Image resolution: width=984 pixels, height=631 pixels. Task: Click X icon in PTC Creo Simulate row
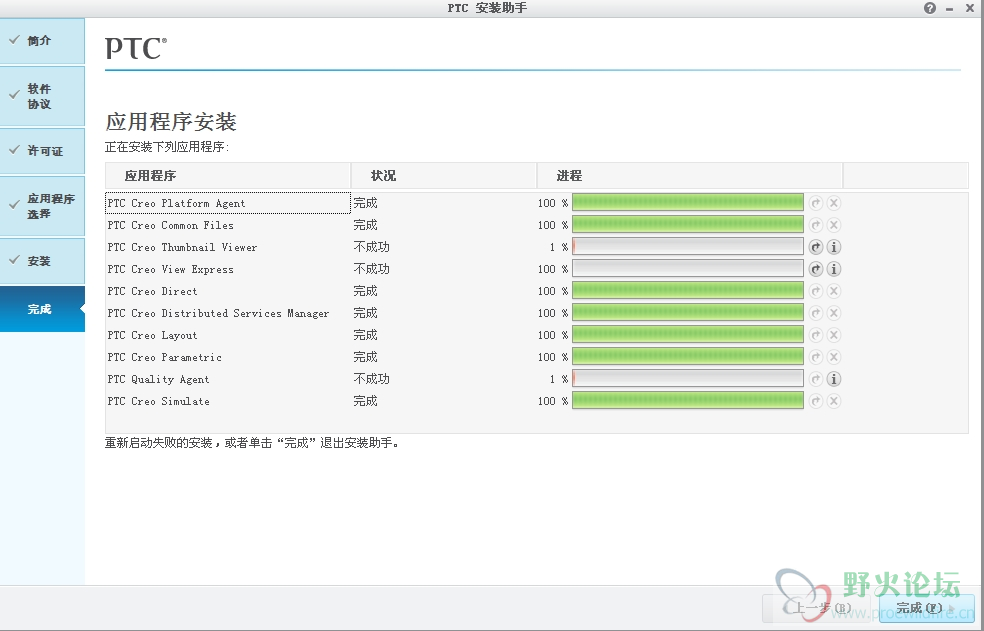833,401
